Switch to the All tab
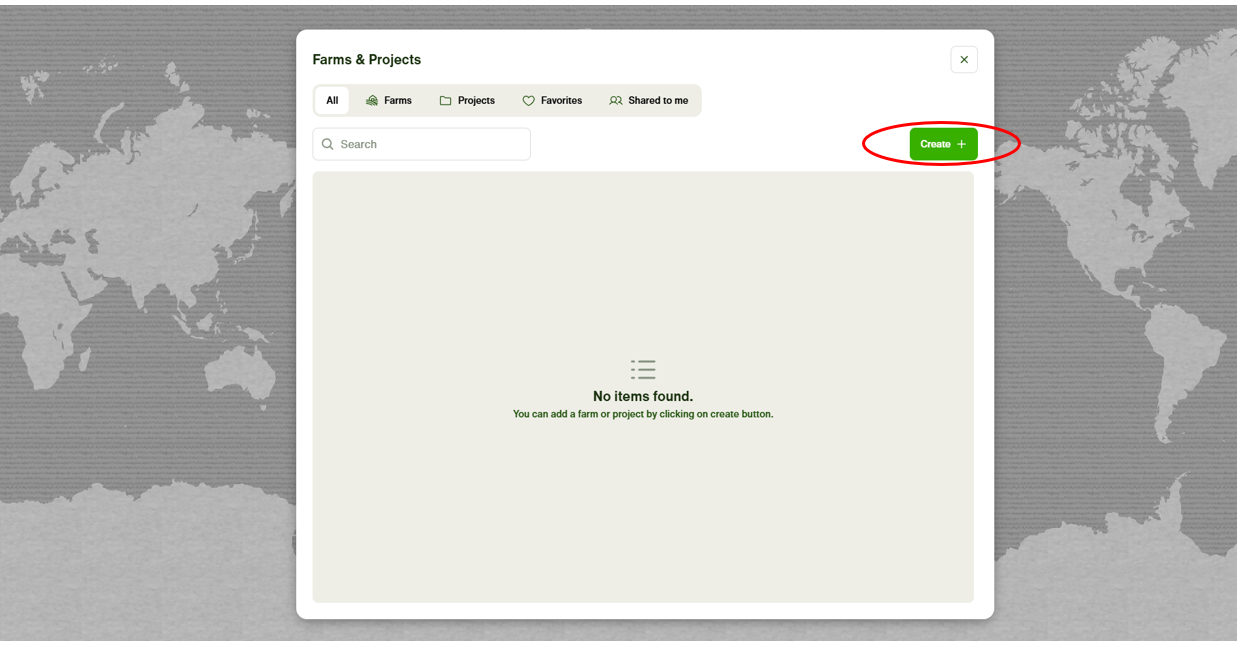This screenshot has width=1239, height=646. (x=332, y=101)
